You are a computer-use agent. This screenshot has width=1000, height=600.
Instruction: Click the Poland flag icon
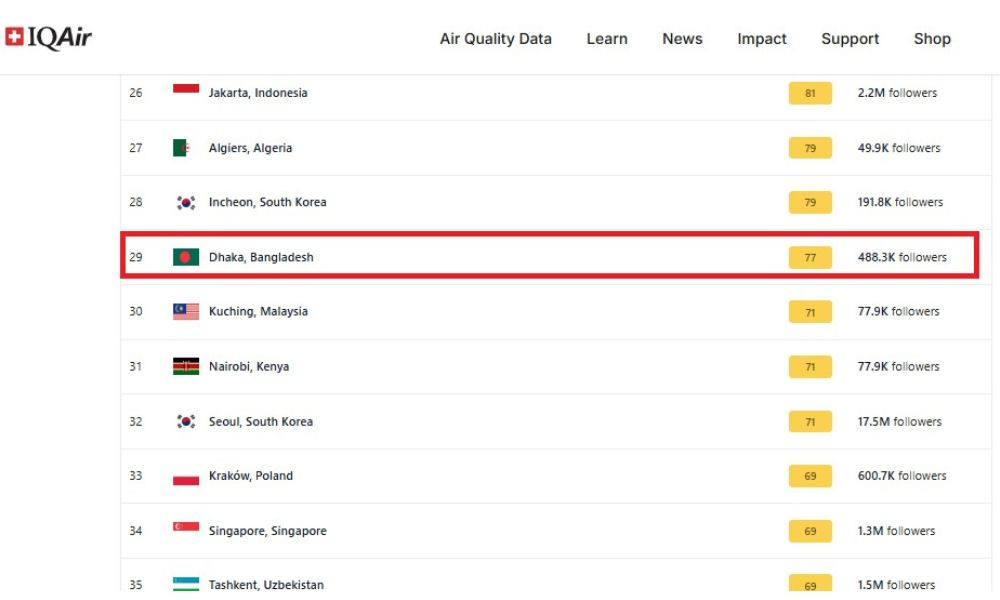coord(186,476)
